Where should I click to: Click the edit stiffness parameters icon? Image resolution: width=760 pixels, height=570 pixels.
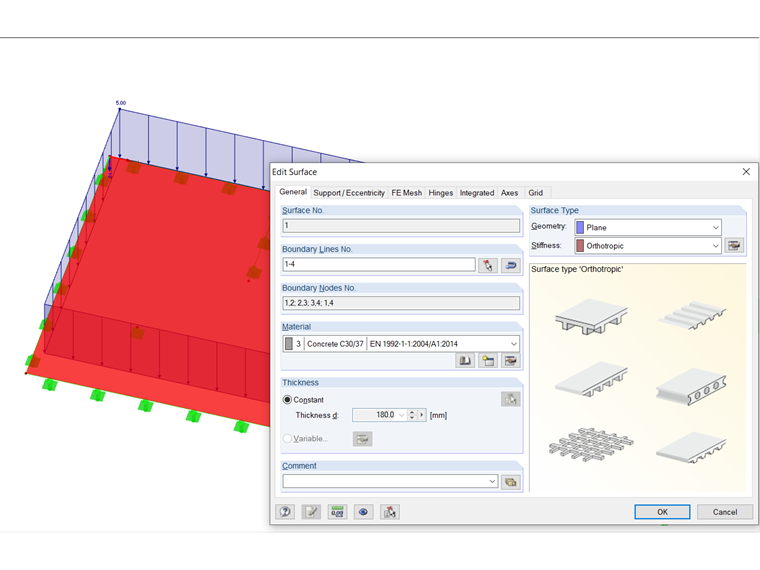734,246
